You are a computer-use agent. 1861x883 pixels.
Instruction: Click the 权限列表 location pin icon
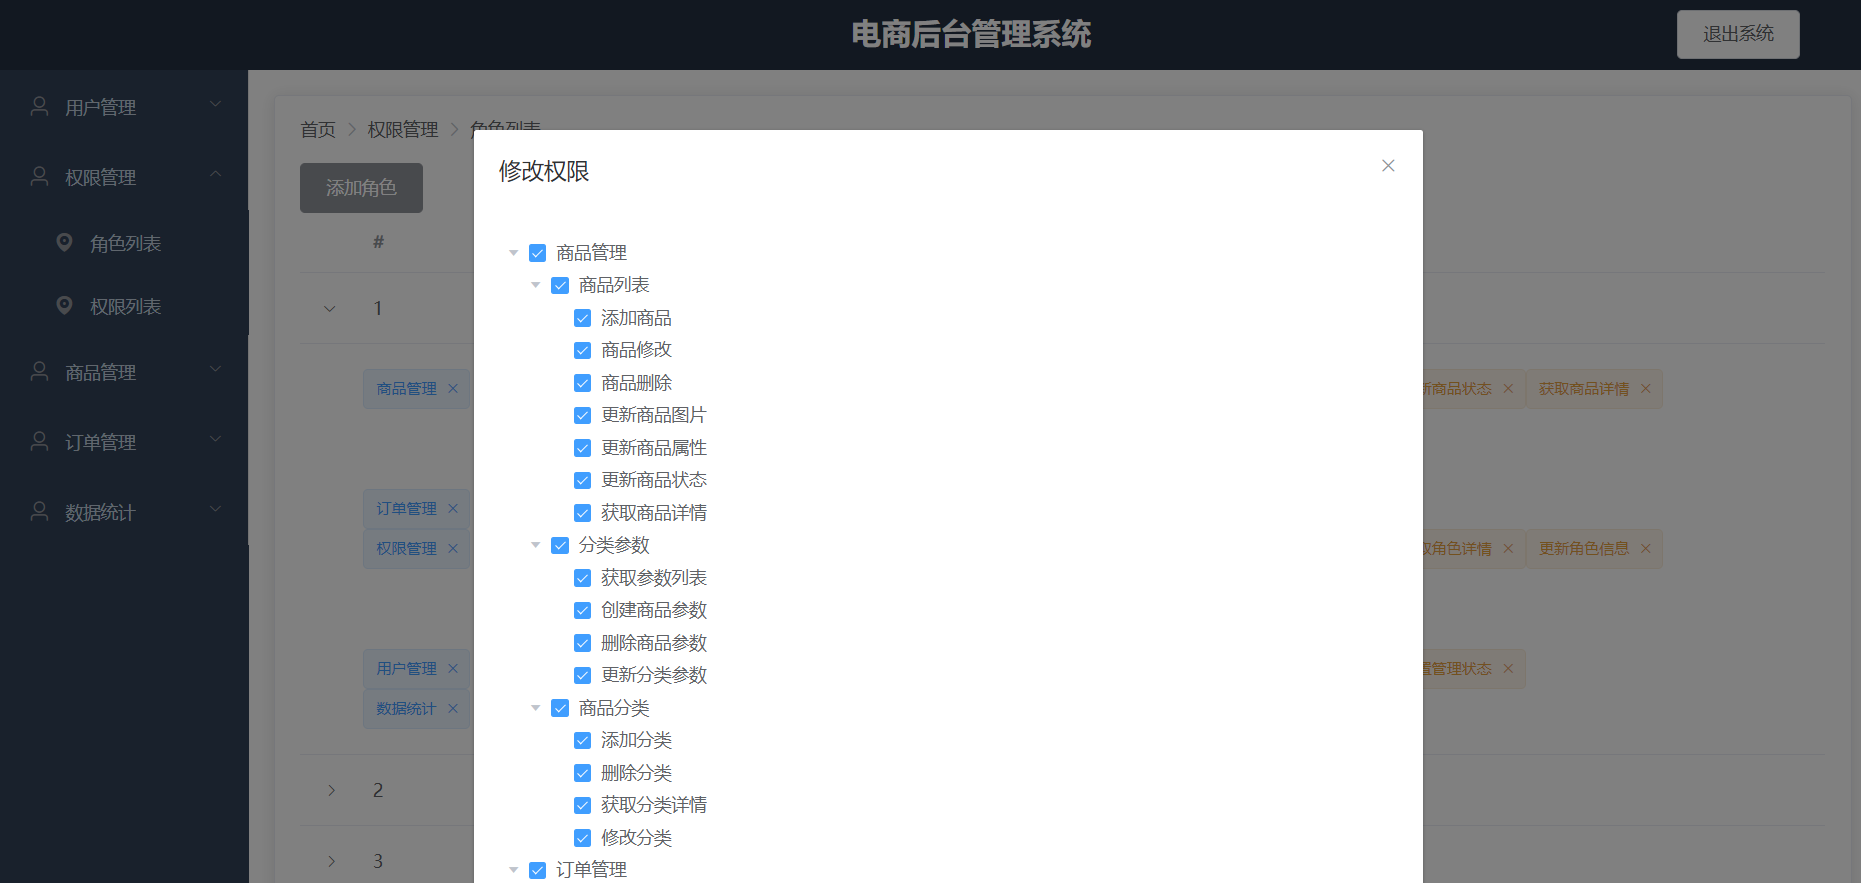click(x=65, y=305)
